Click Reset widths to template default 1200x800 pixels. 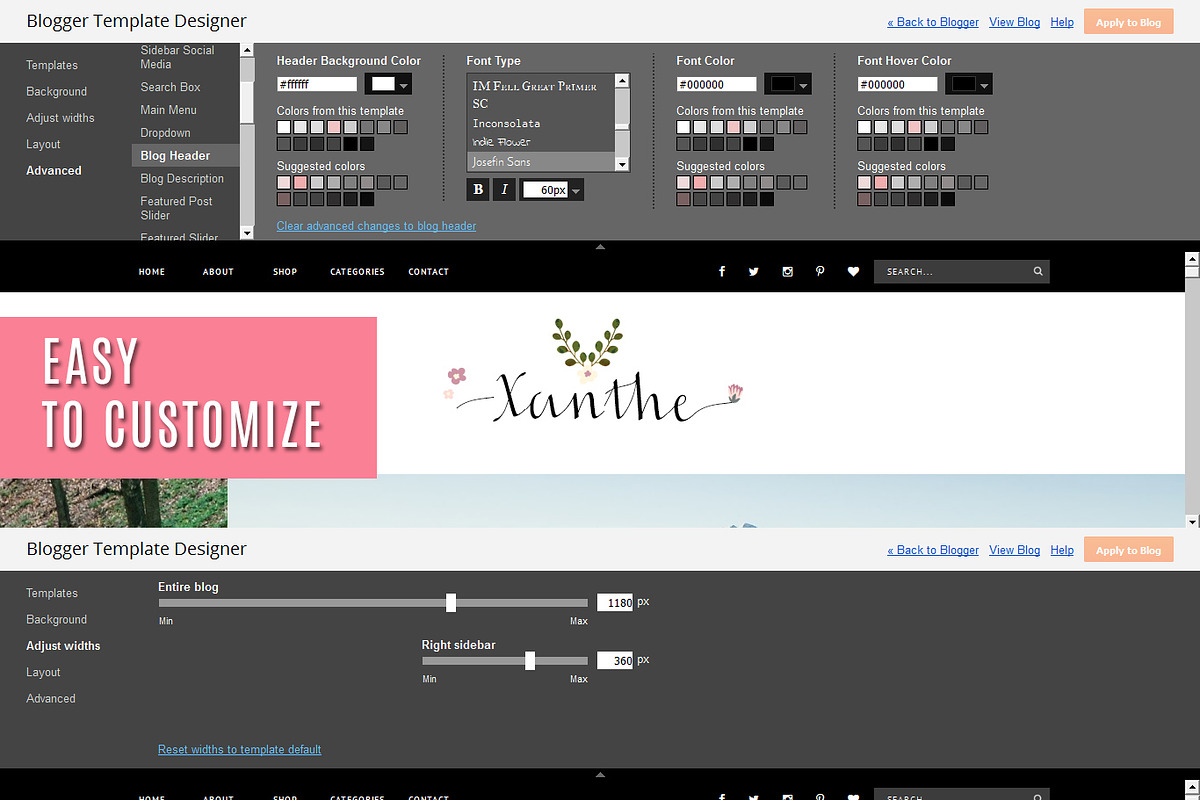coord(240,749)
